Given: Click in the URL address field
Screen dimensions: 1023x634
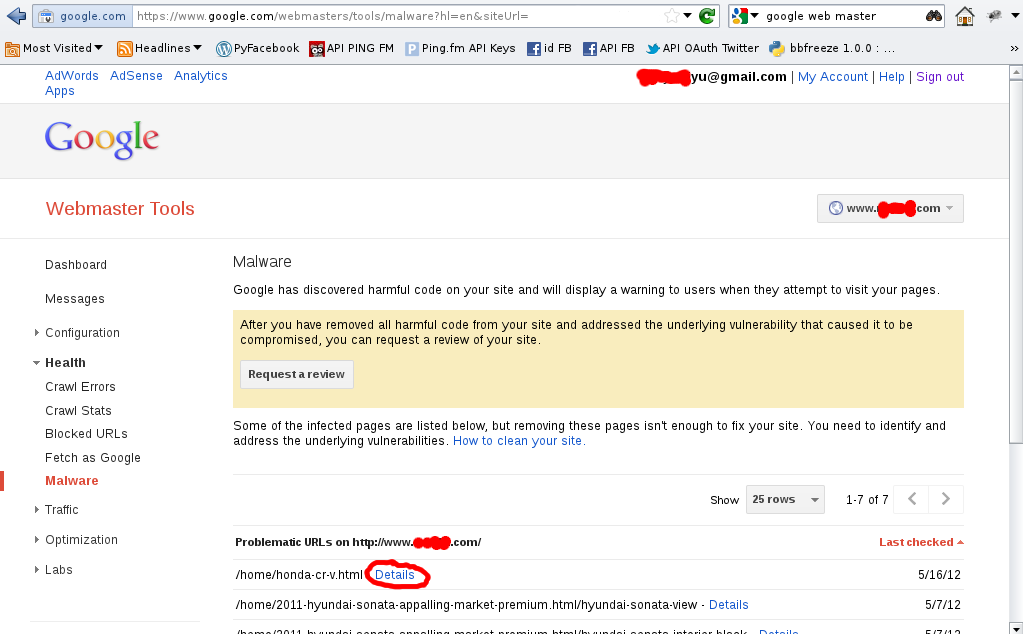Looking at the screenshot, I should point(398,16).
